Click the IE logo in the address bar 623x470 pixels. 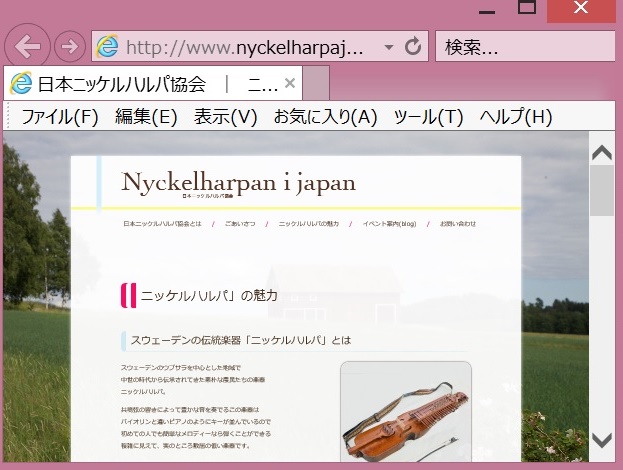[x=107, y=46]
